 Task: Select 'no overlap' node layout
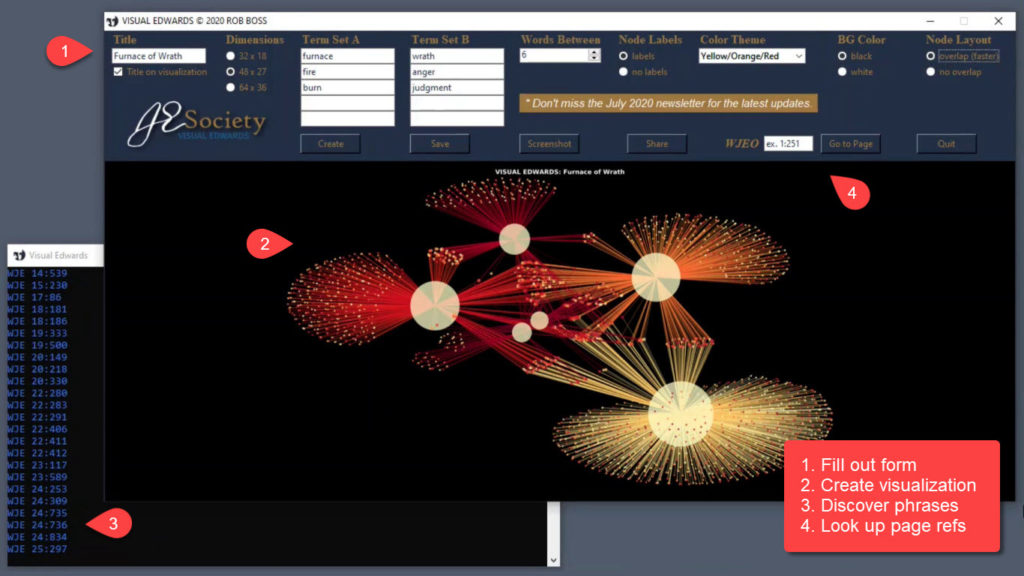point(931,72)
